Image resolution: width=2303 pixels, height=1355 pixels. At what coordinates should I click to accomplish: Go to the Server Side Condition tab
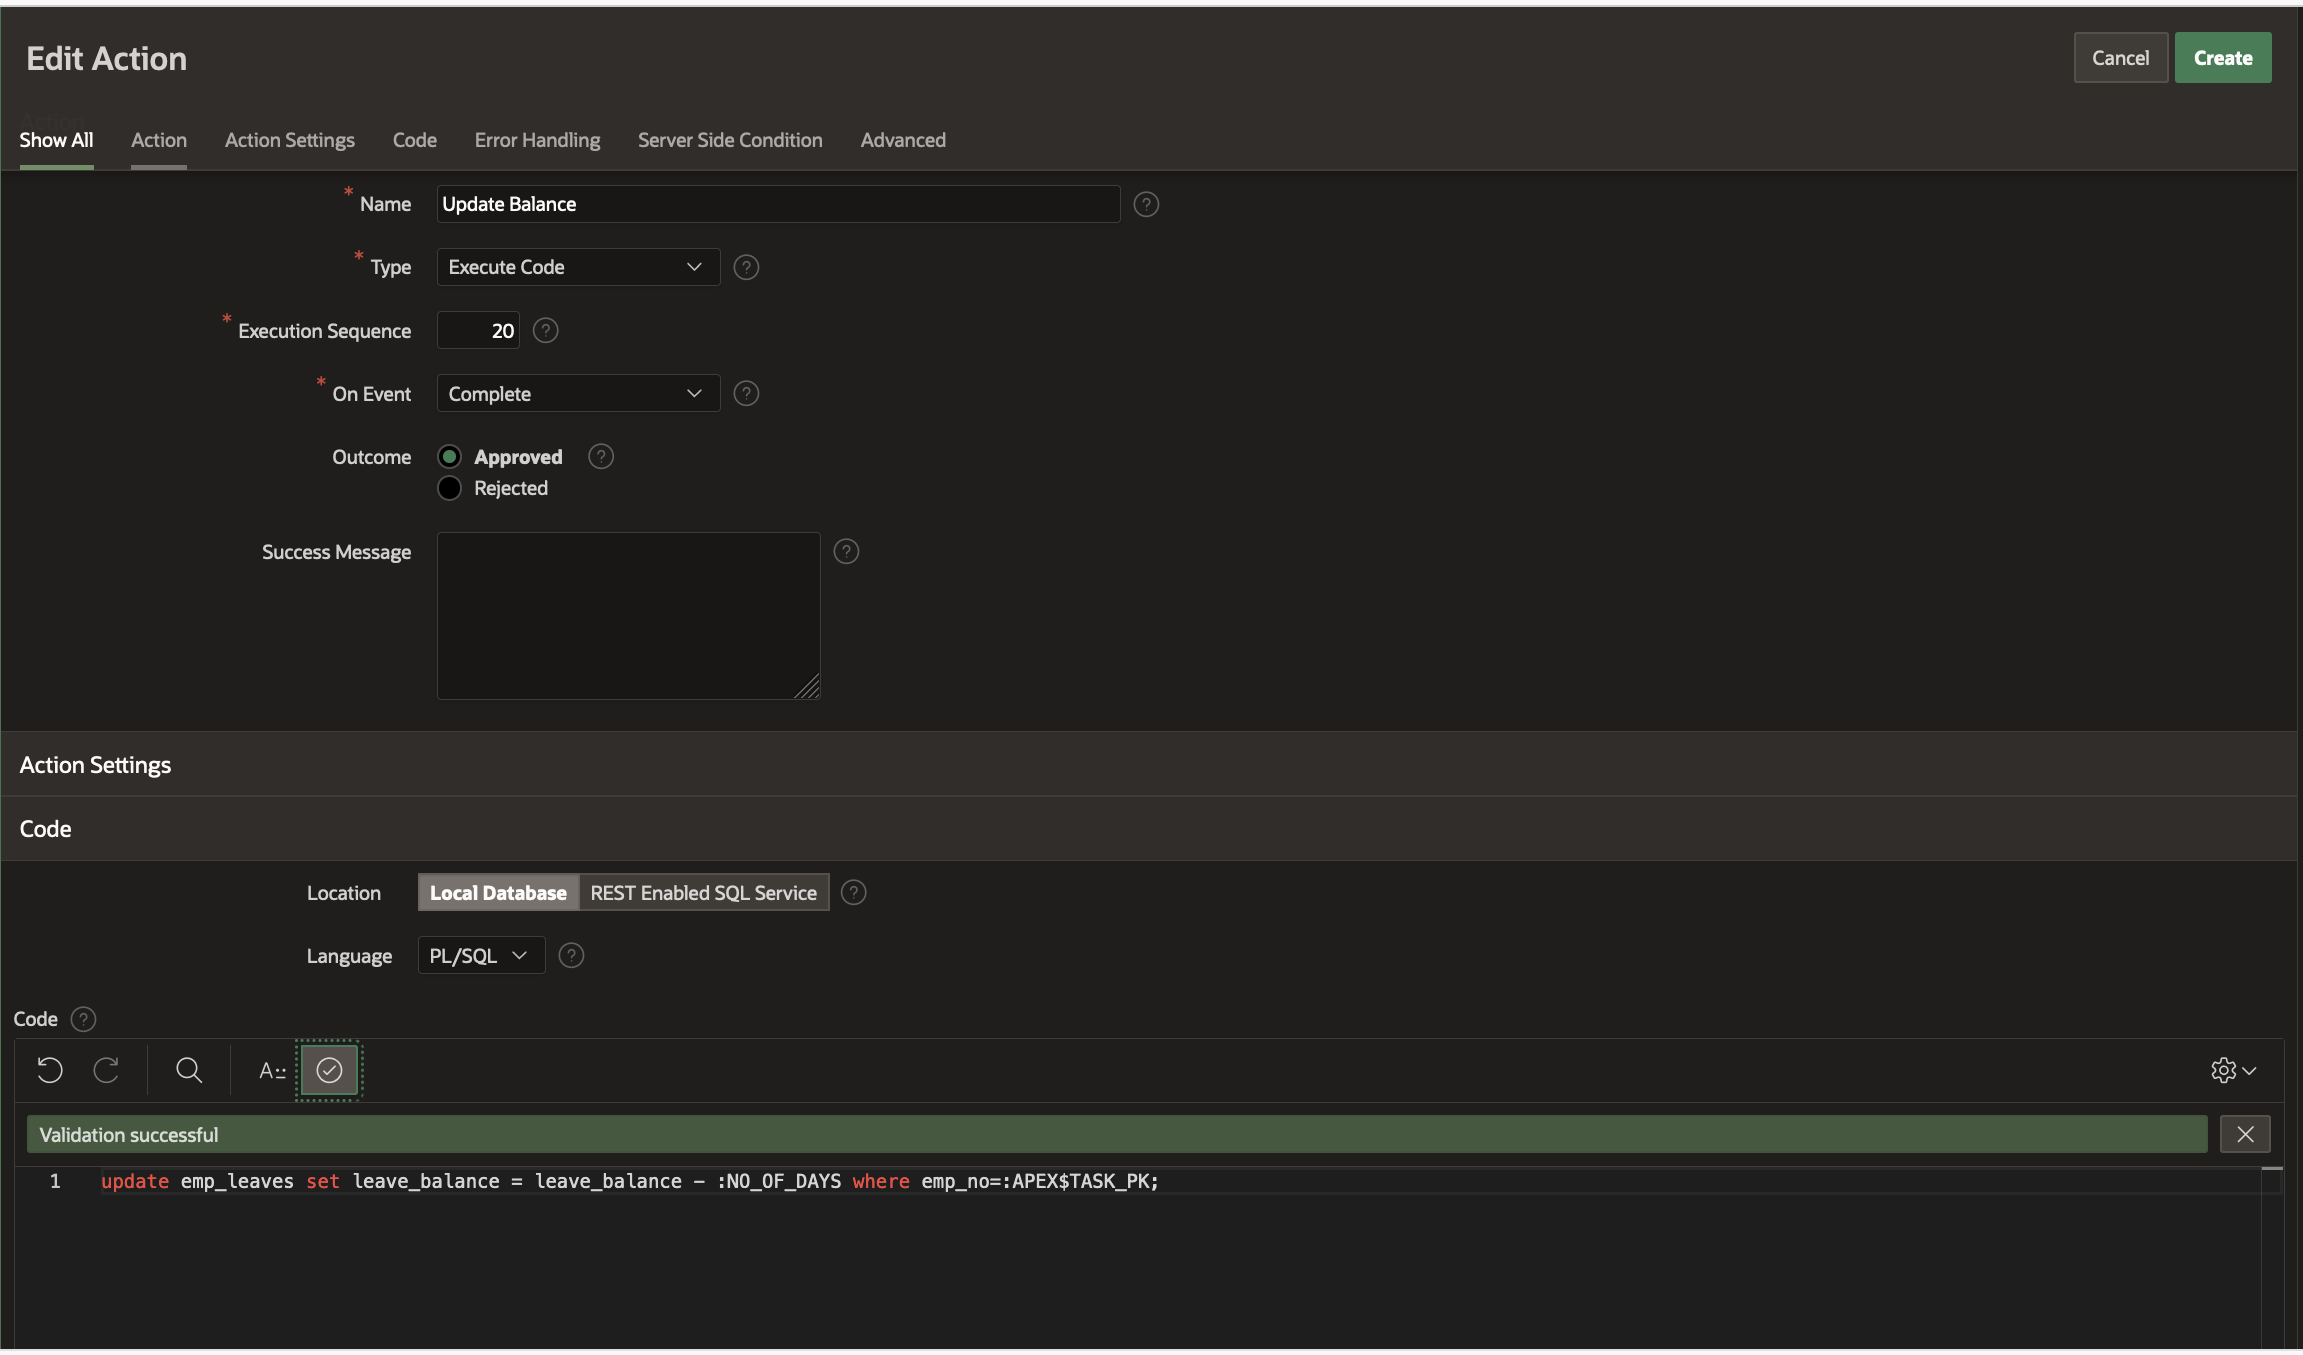pos(730,140)
